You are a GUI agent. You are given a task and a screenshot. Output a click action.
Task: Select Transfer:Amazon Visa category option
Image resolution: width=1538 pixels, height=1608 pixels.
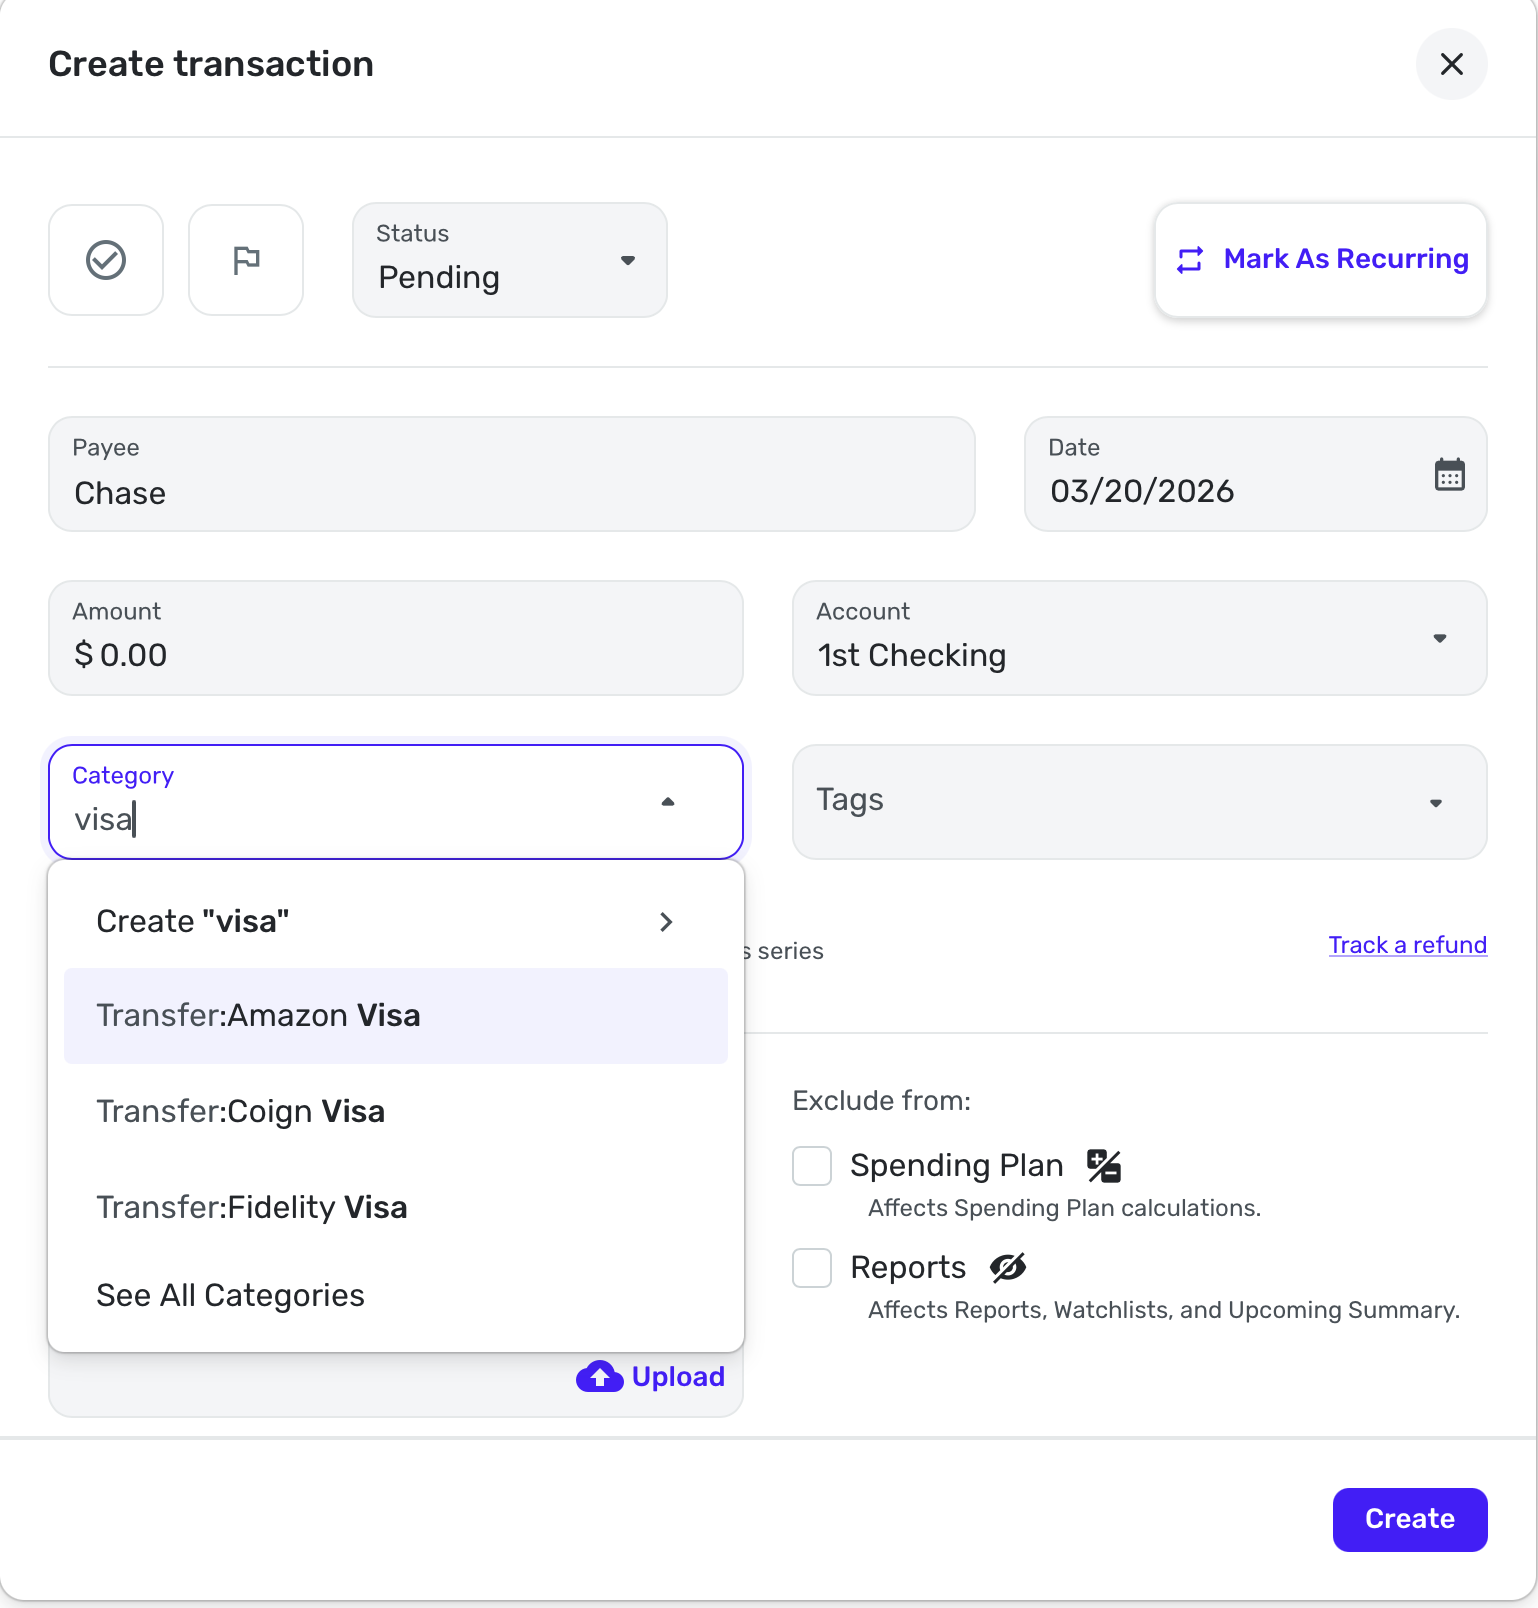point(258,1016)
